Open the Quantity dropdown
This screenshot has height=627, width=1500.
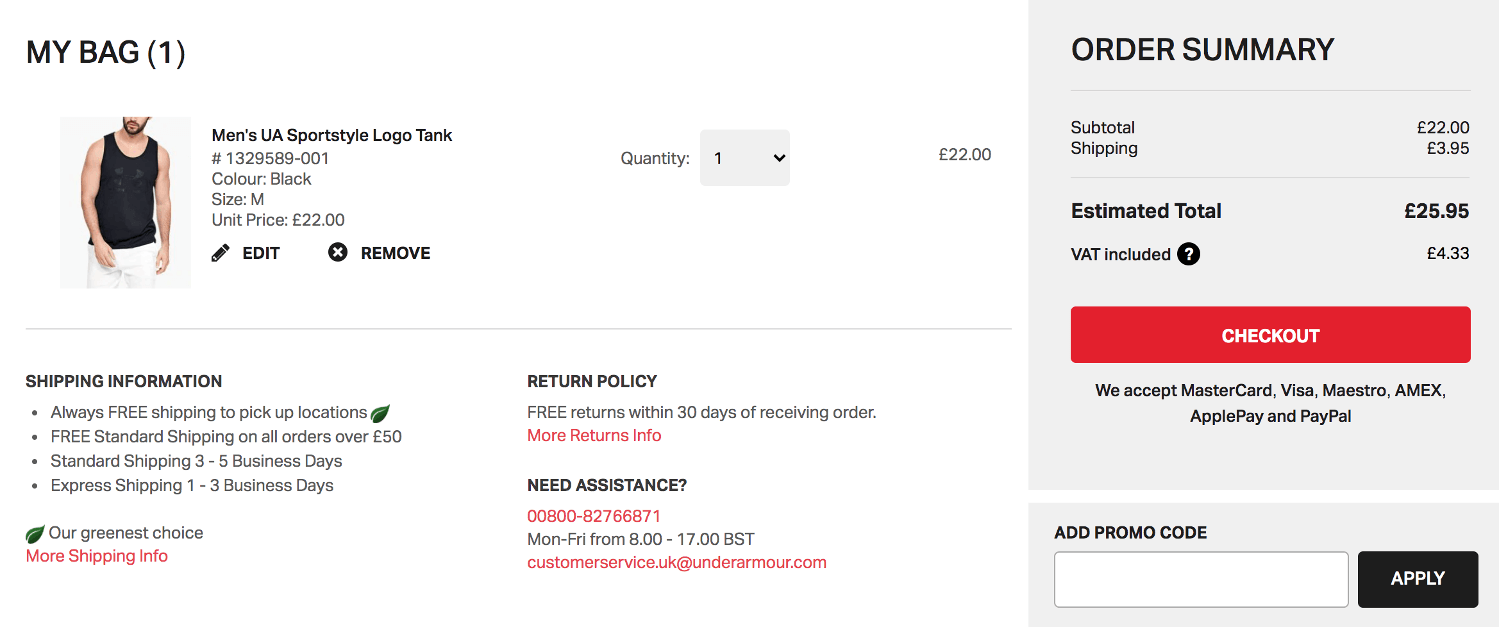click(x=744, y=158)
